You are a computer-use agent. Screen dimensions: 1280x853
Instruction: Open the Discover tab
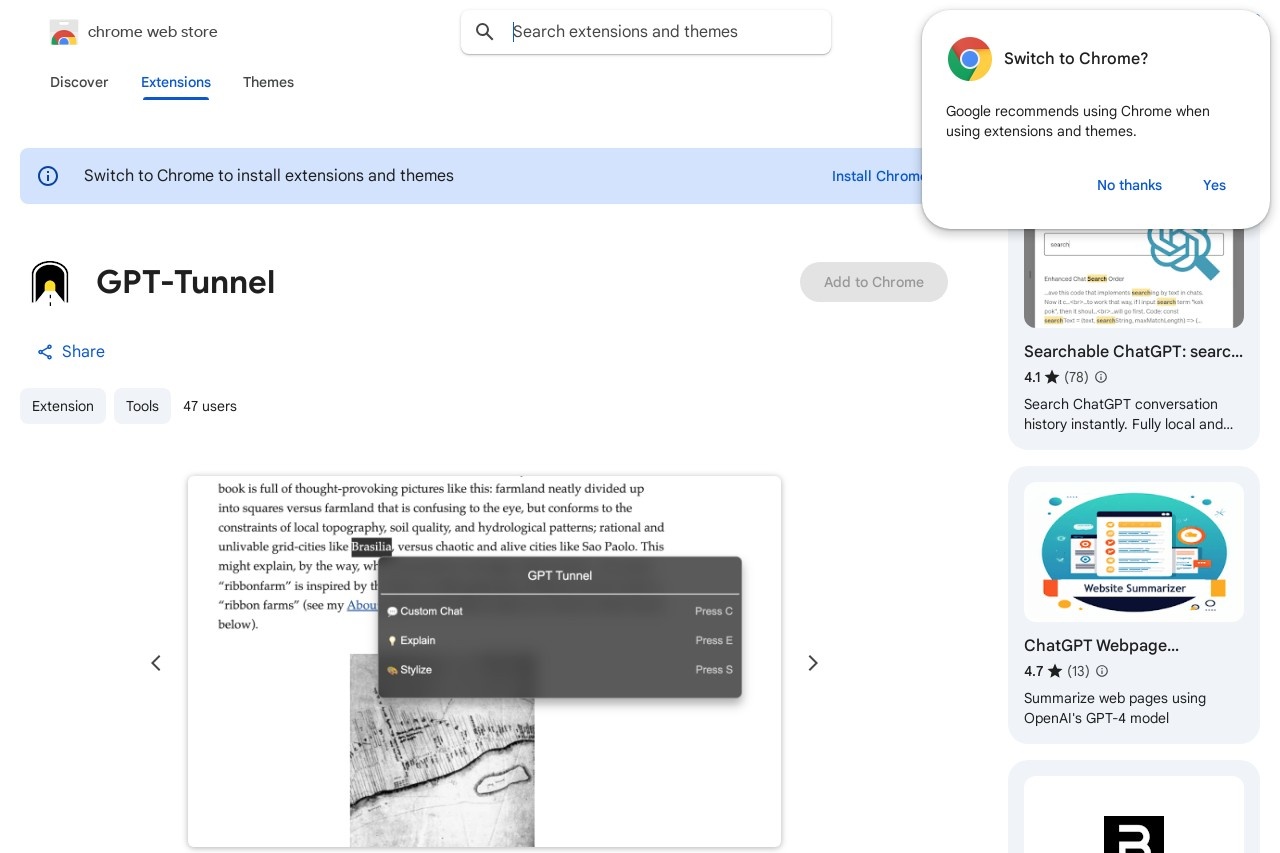tap(79, 82)
